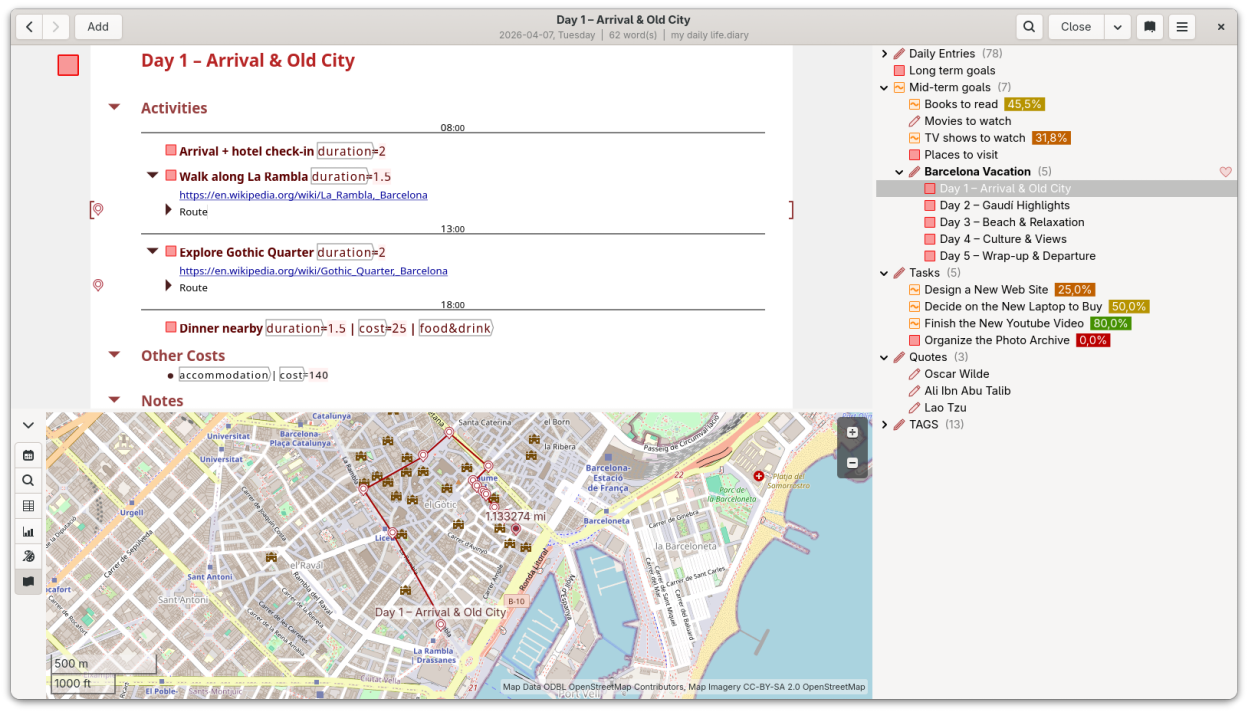Open the chart panel
Screen dimensions: 1248x712
(28, 531)
